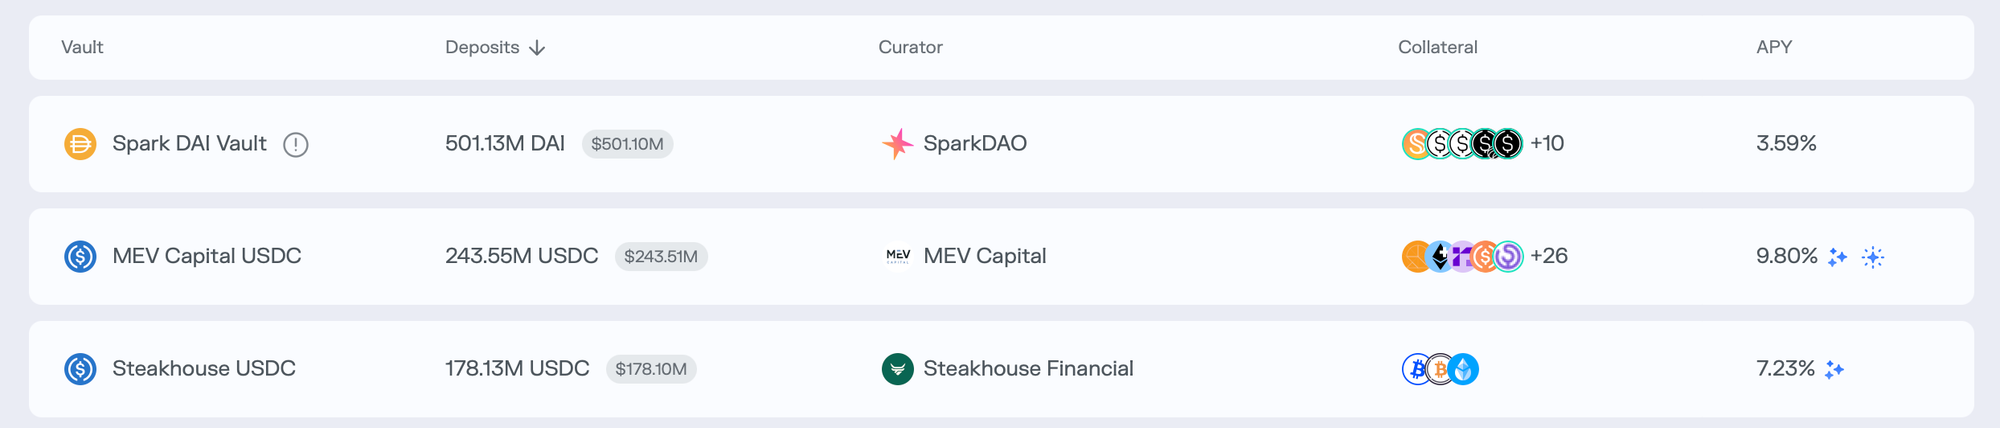Viewport: 2000px width, 428px height.
Task: Click the SparkDAO pink star logo
Action: click(897, 144)
